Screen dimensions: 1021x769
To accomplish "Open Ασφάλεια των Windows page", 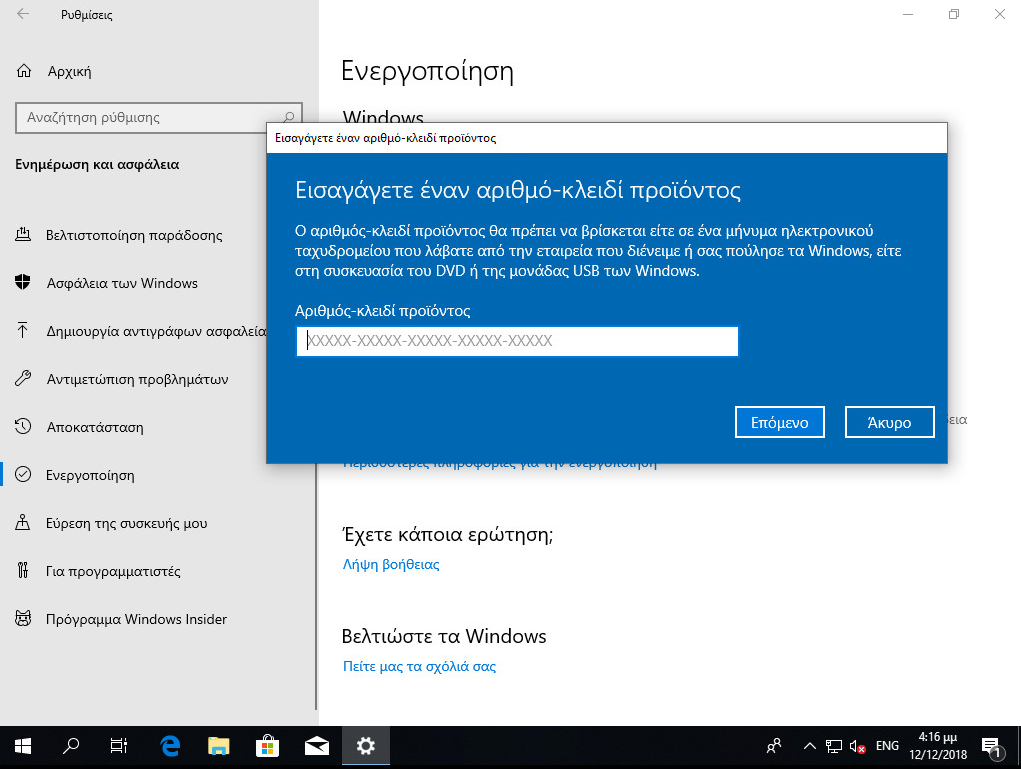I will coord(122,283).
